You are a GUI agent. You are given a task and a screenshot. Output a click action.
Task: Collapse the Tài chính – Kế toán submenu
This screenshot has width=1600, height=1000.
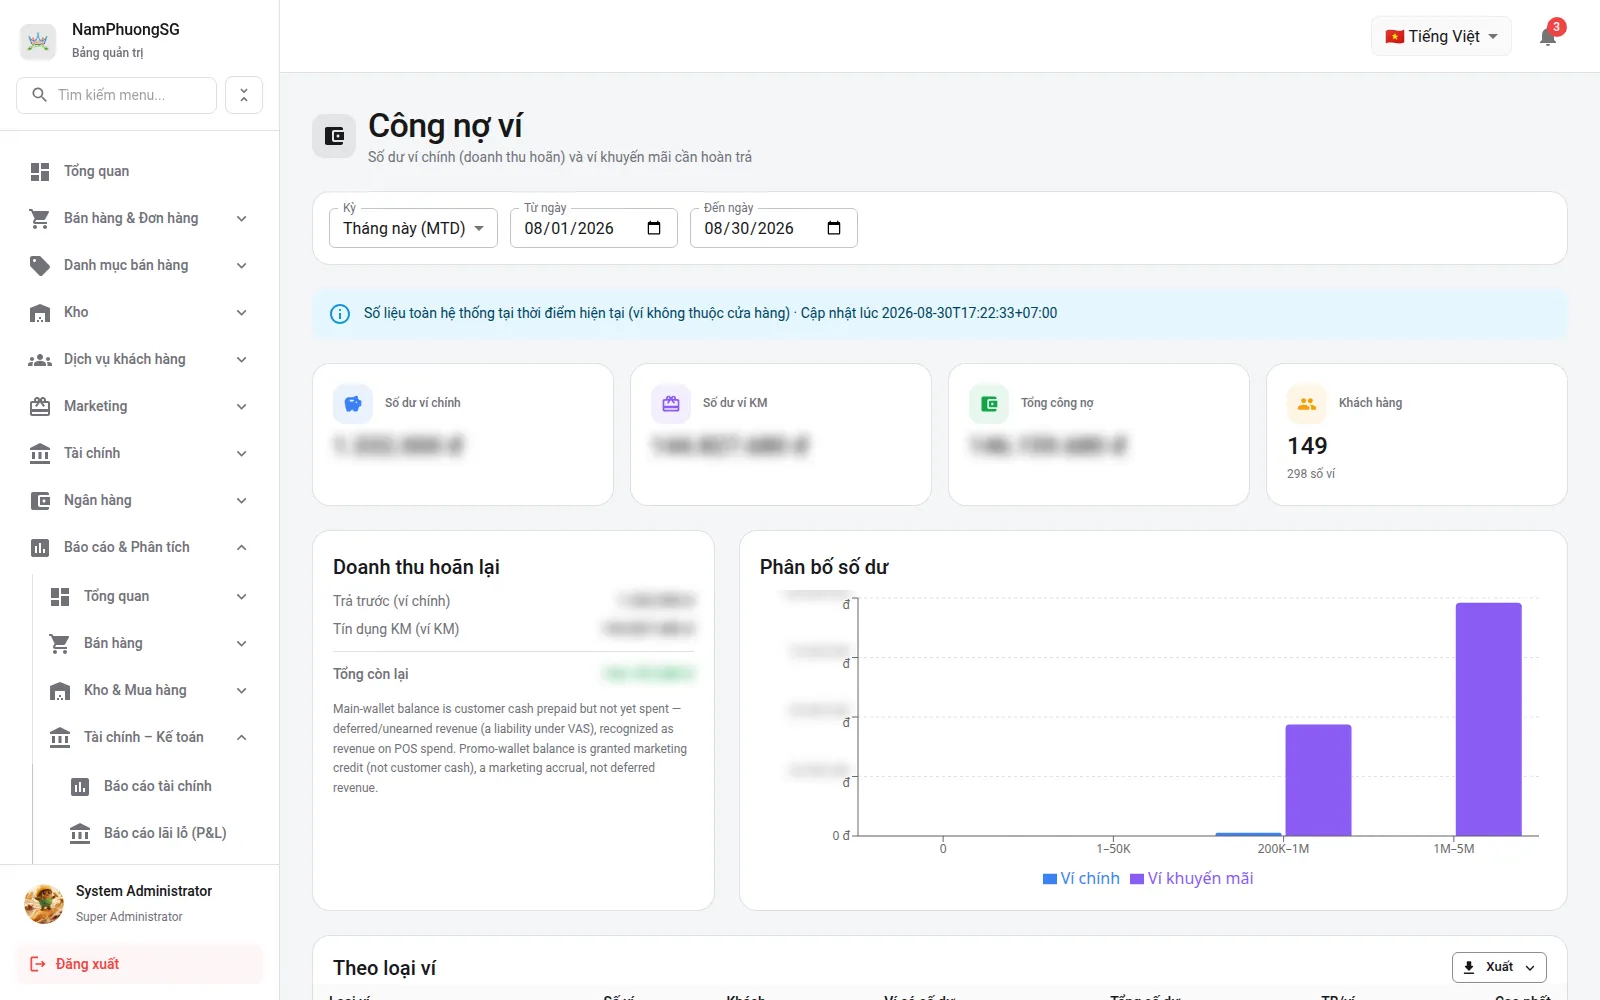point(241,738)
